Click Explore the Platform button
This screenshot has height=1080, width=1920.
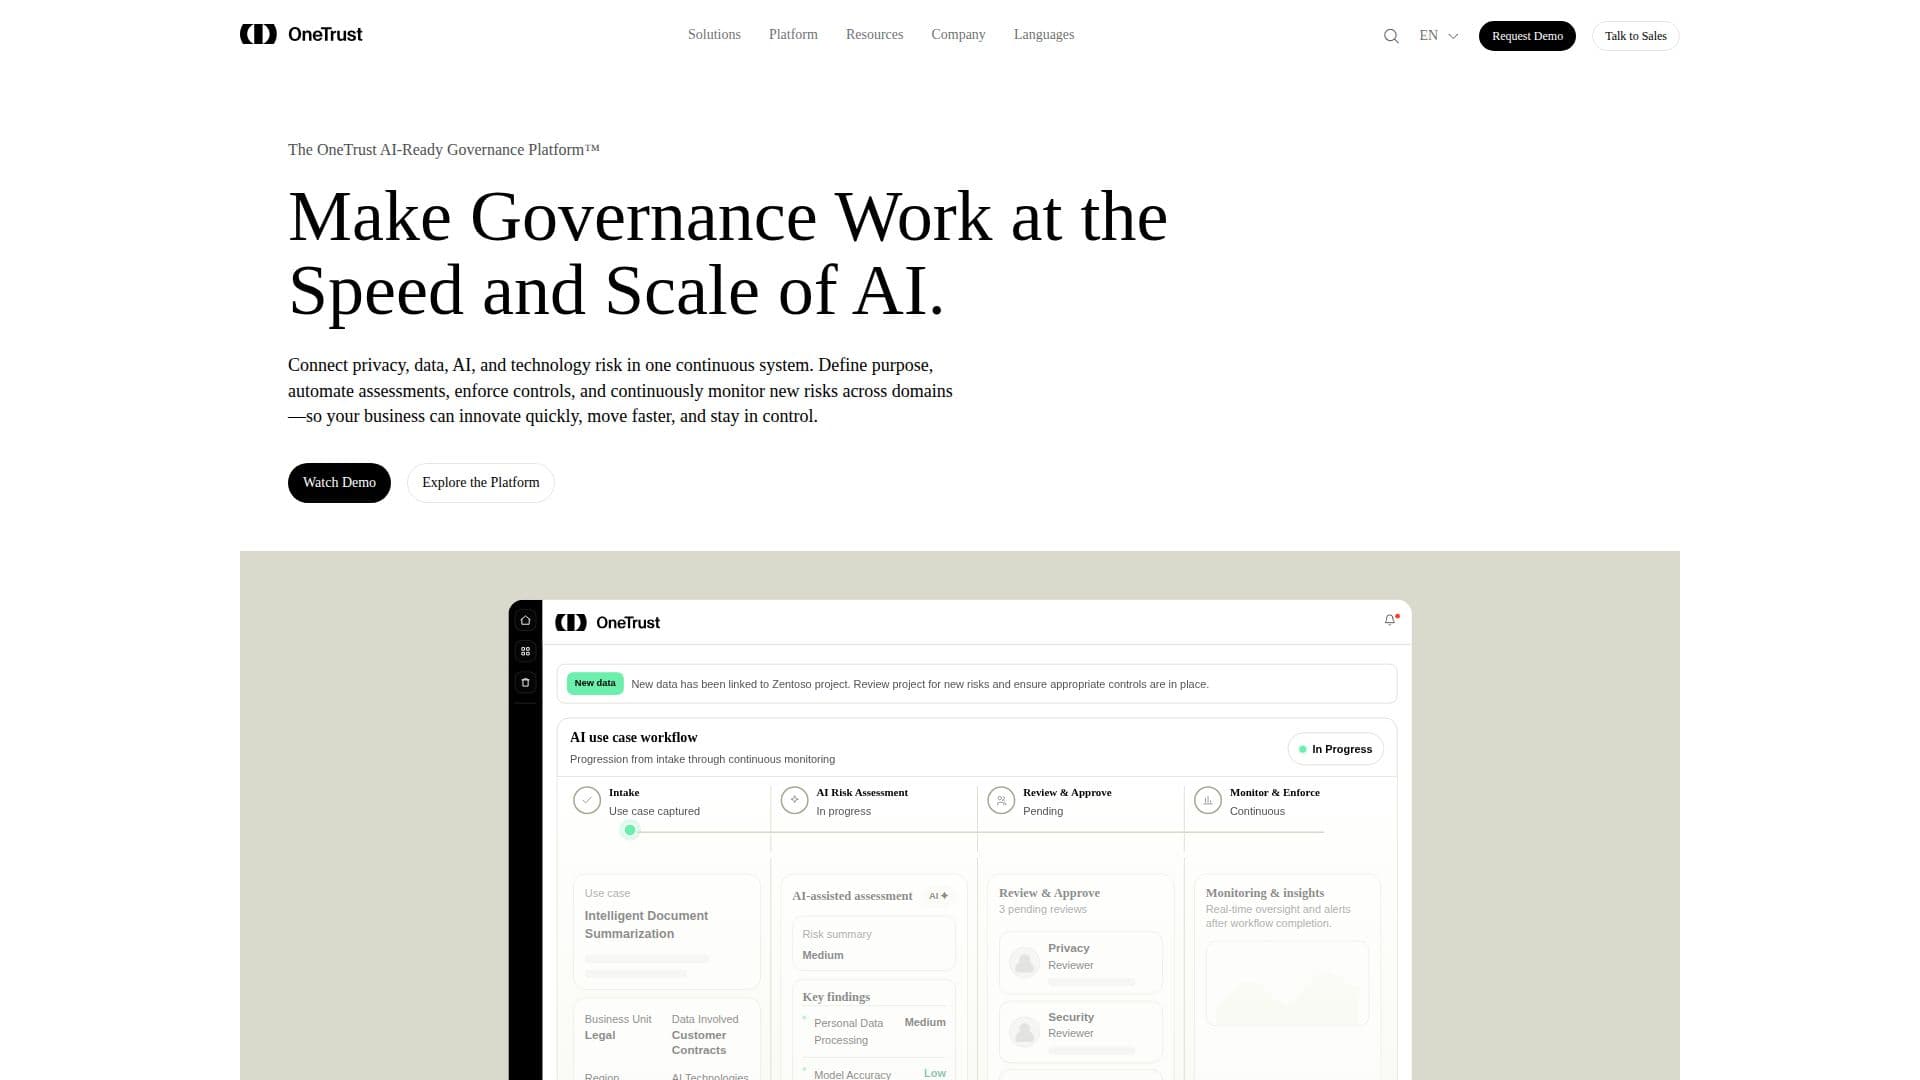[x=481, y=482]
